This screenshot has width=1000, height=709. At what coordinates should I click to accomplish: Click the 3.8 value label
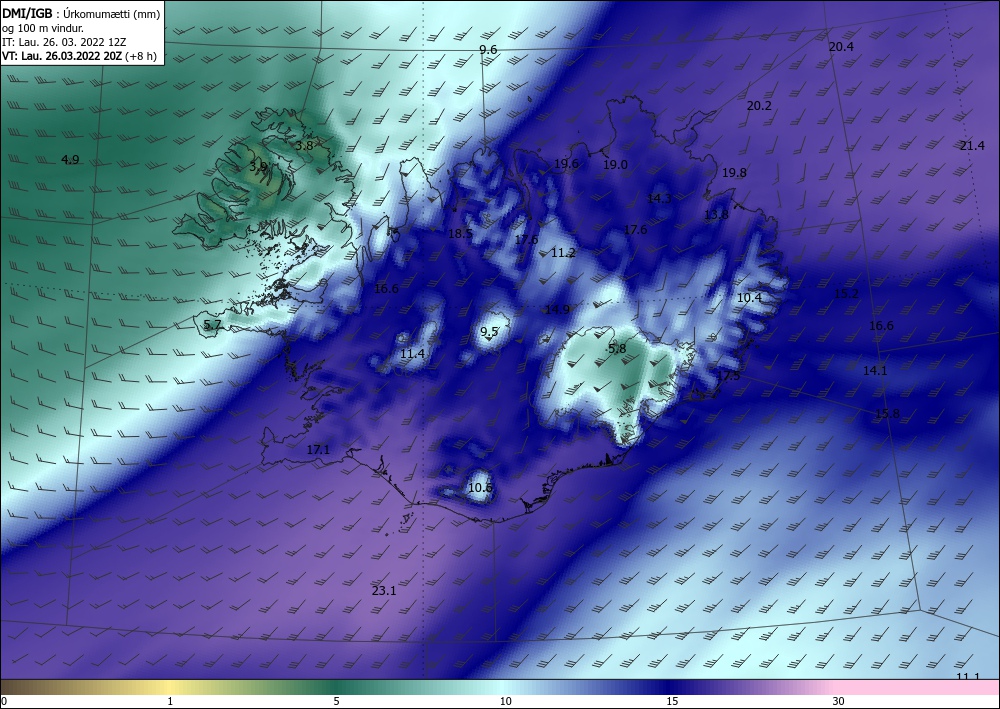pos(304,145)
